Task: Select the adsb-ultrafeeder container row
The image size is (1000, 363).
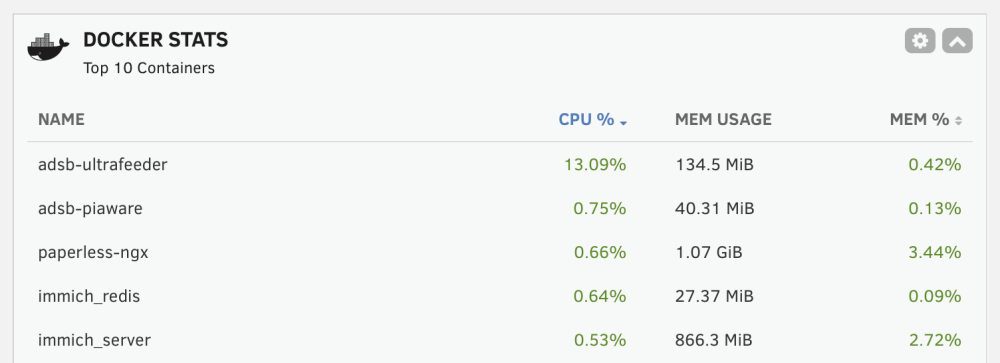Action: point(500,165)
